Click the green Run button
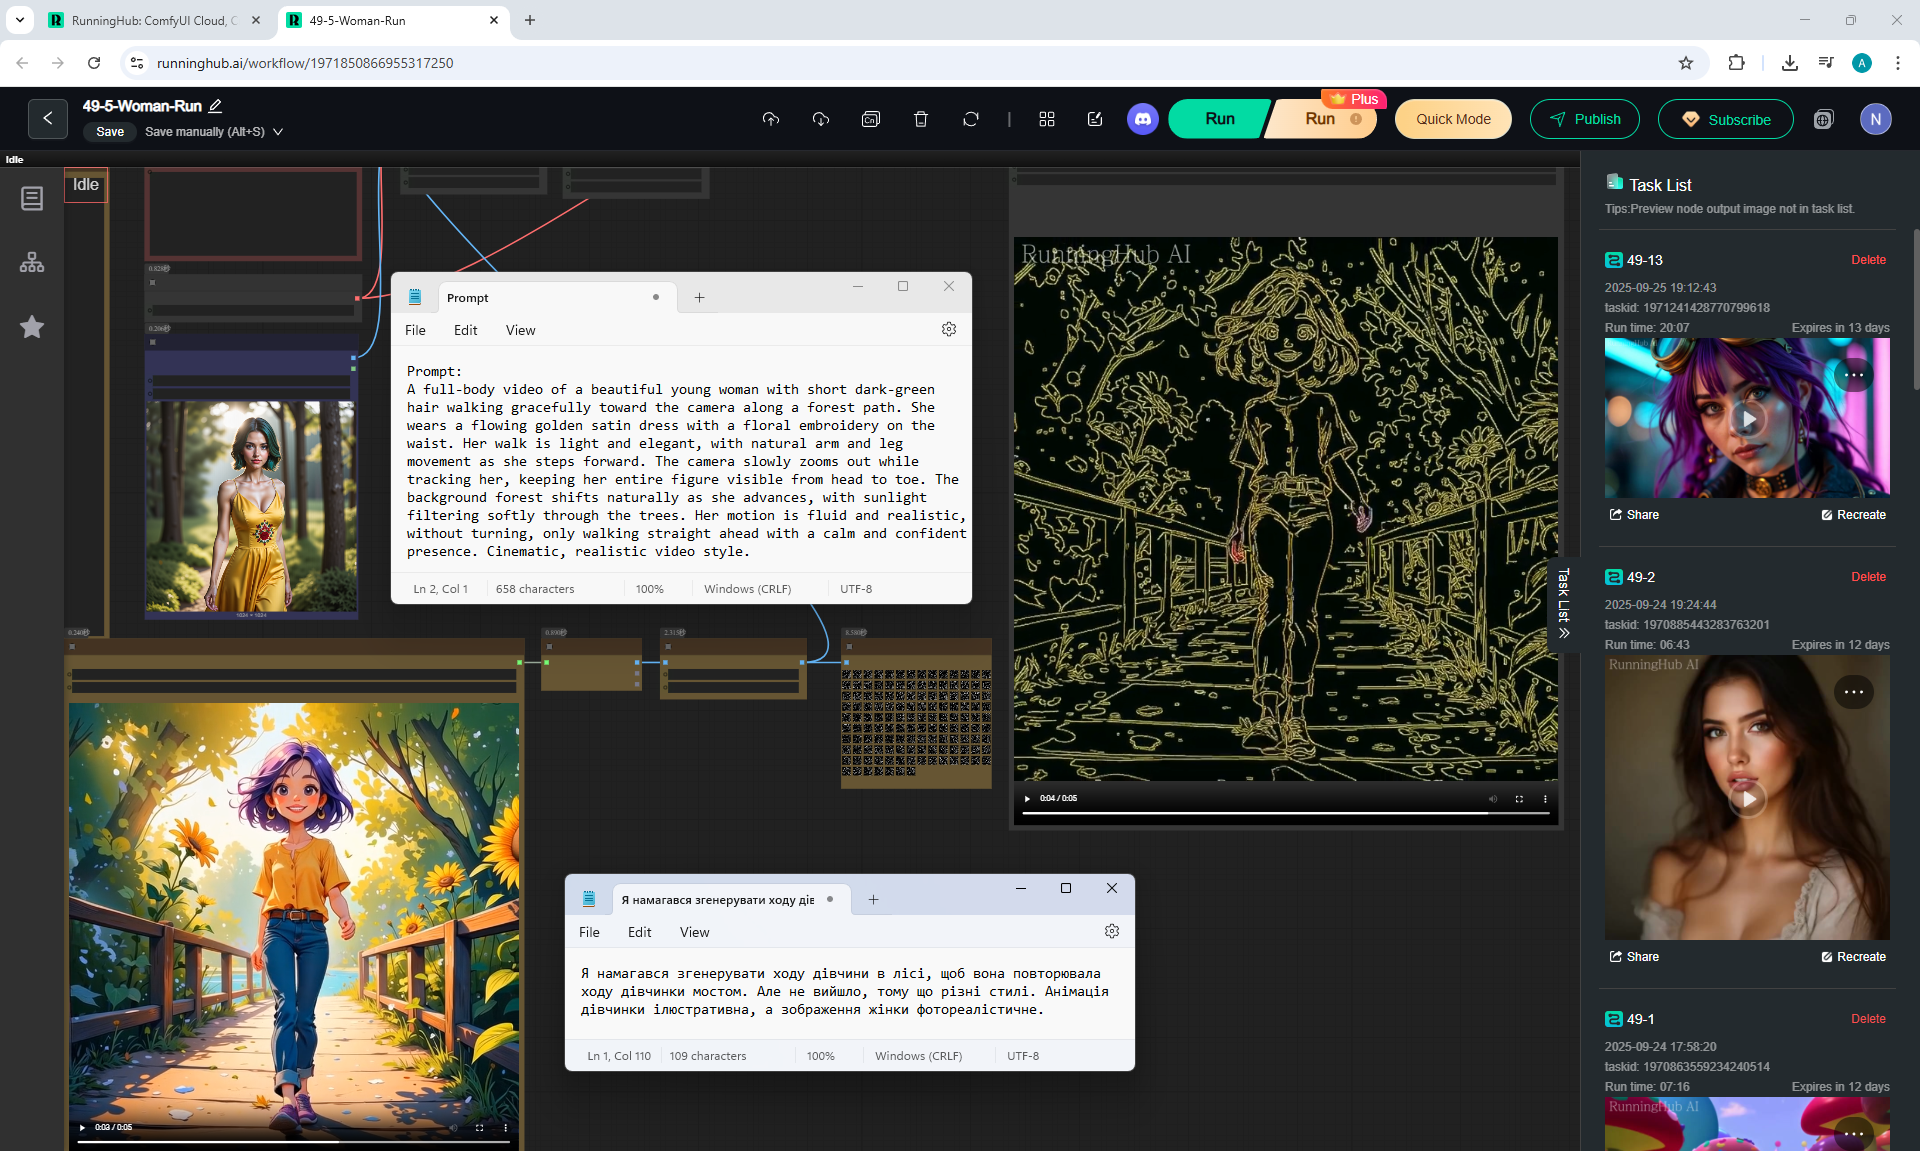 pyautogui.click(x=1219, y=119)
